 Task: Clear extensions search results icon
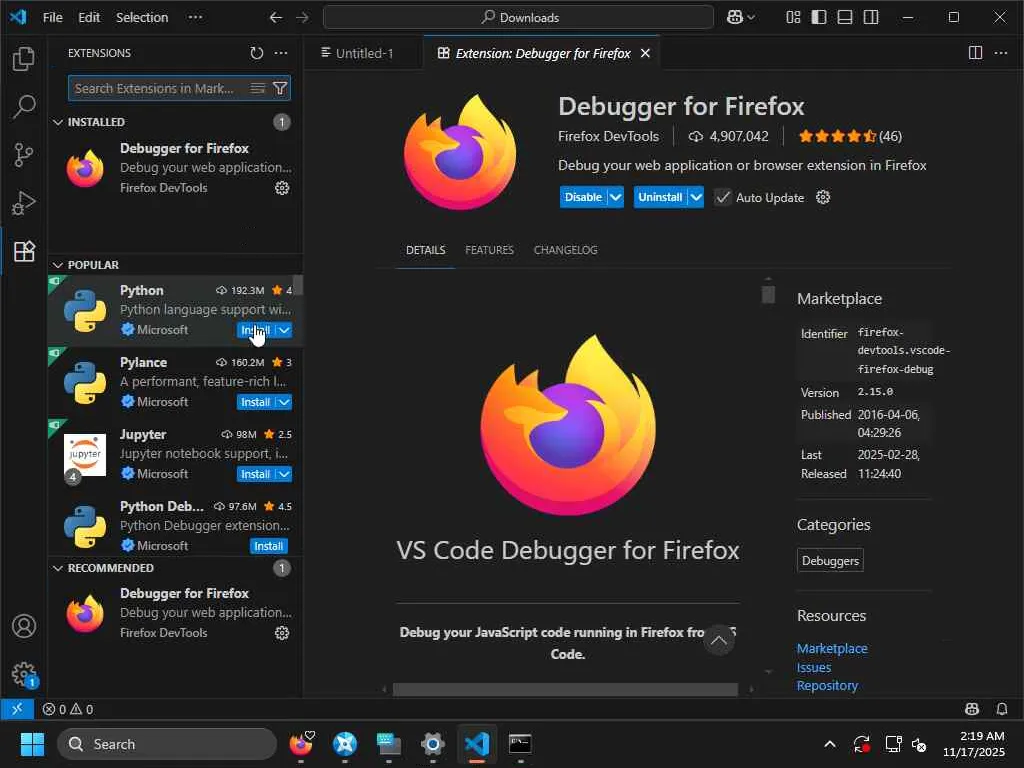click(x=259, y=88)
